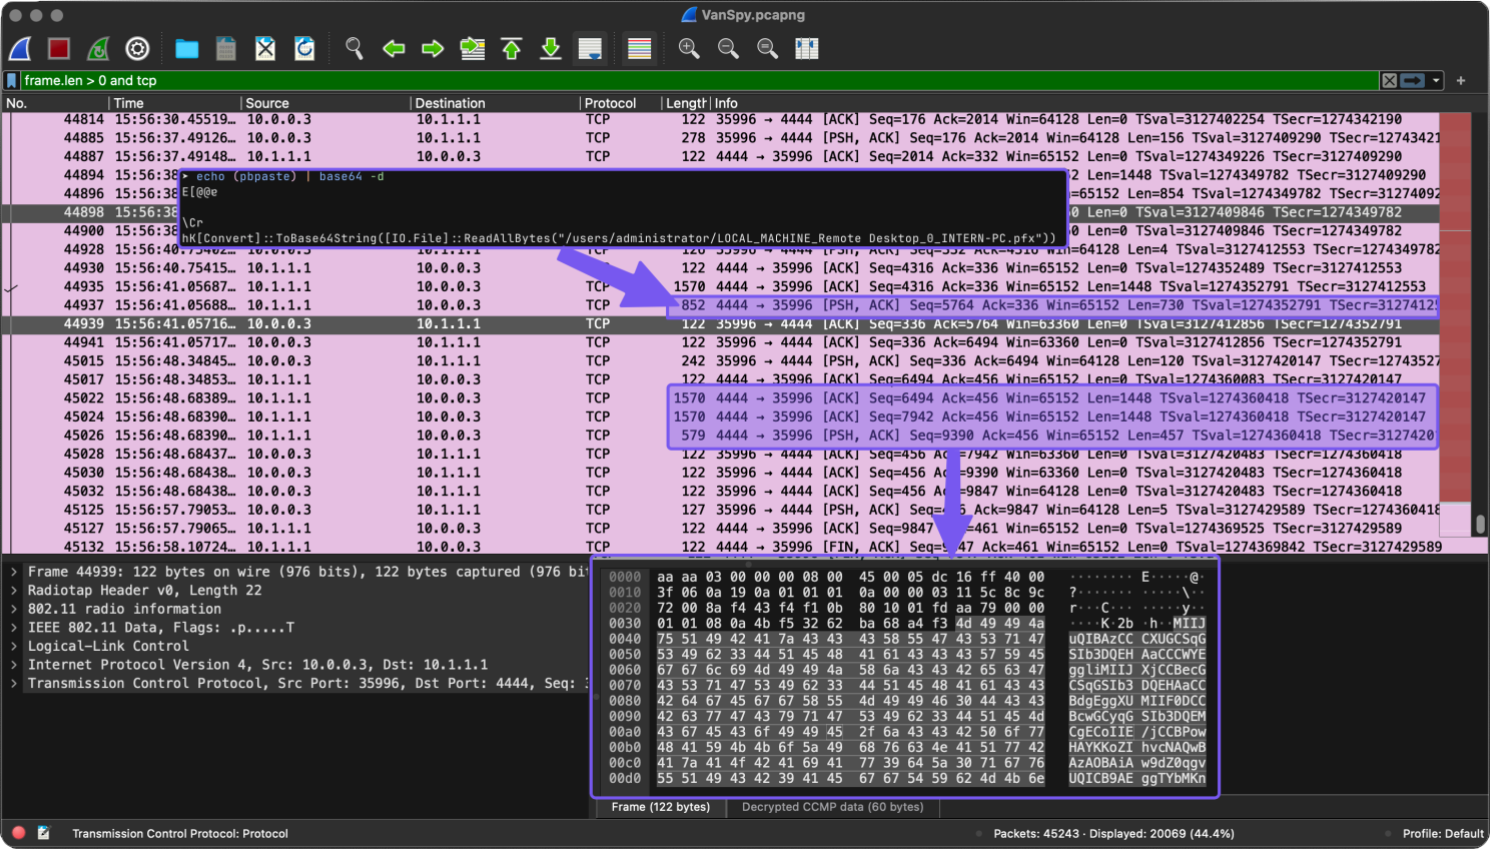Stop the running capture (red square)
Image resolution: width=1490 pixels, height=849 pixels.
59,48
